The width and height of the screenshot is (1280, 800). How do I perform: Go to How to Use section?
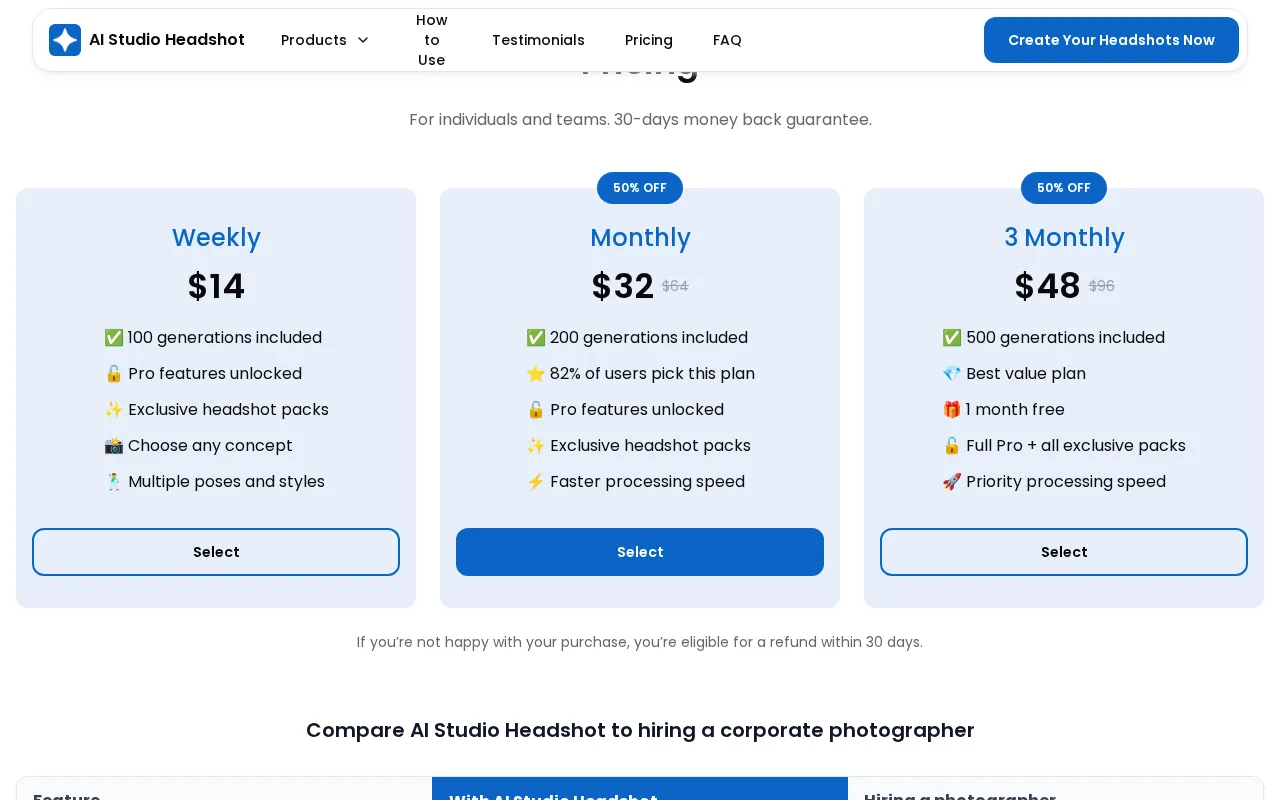[x=432, y=40]
